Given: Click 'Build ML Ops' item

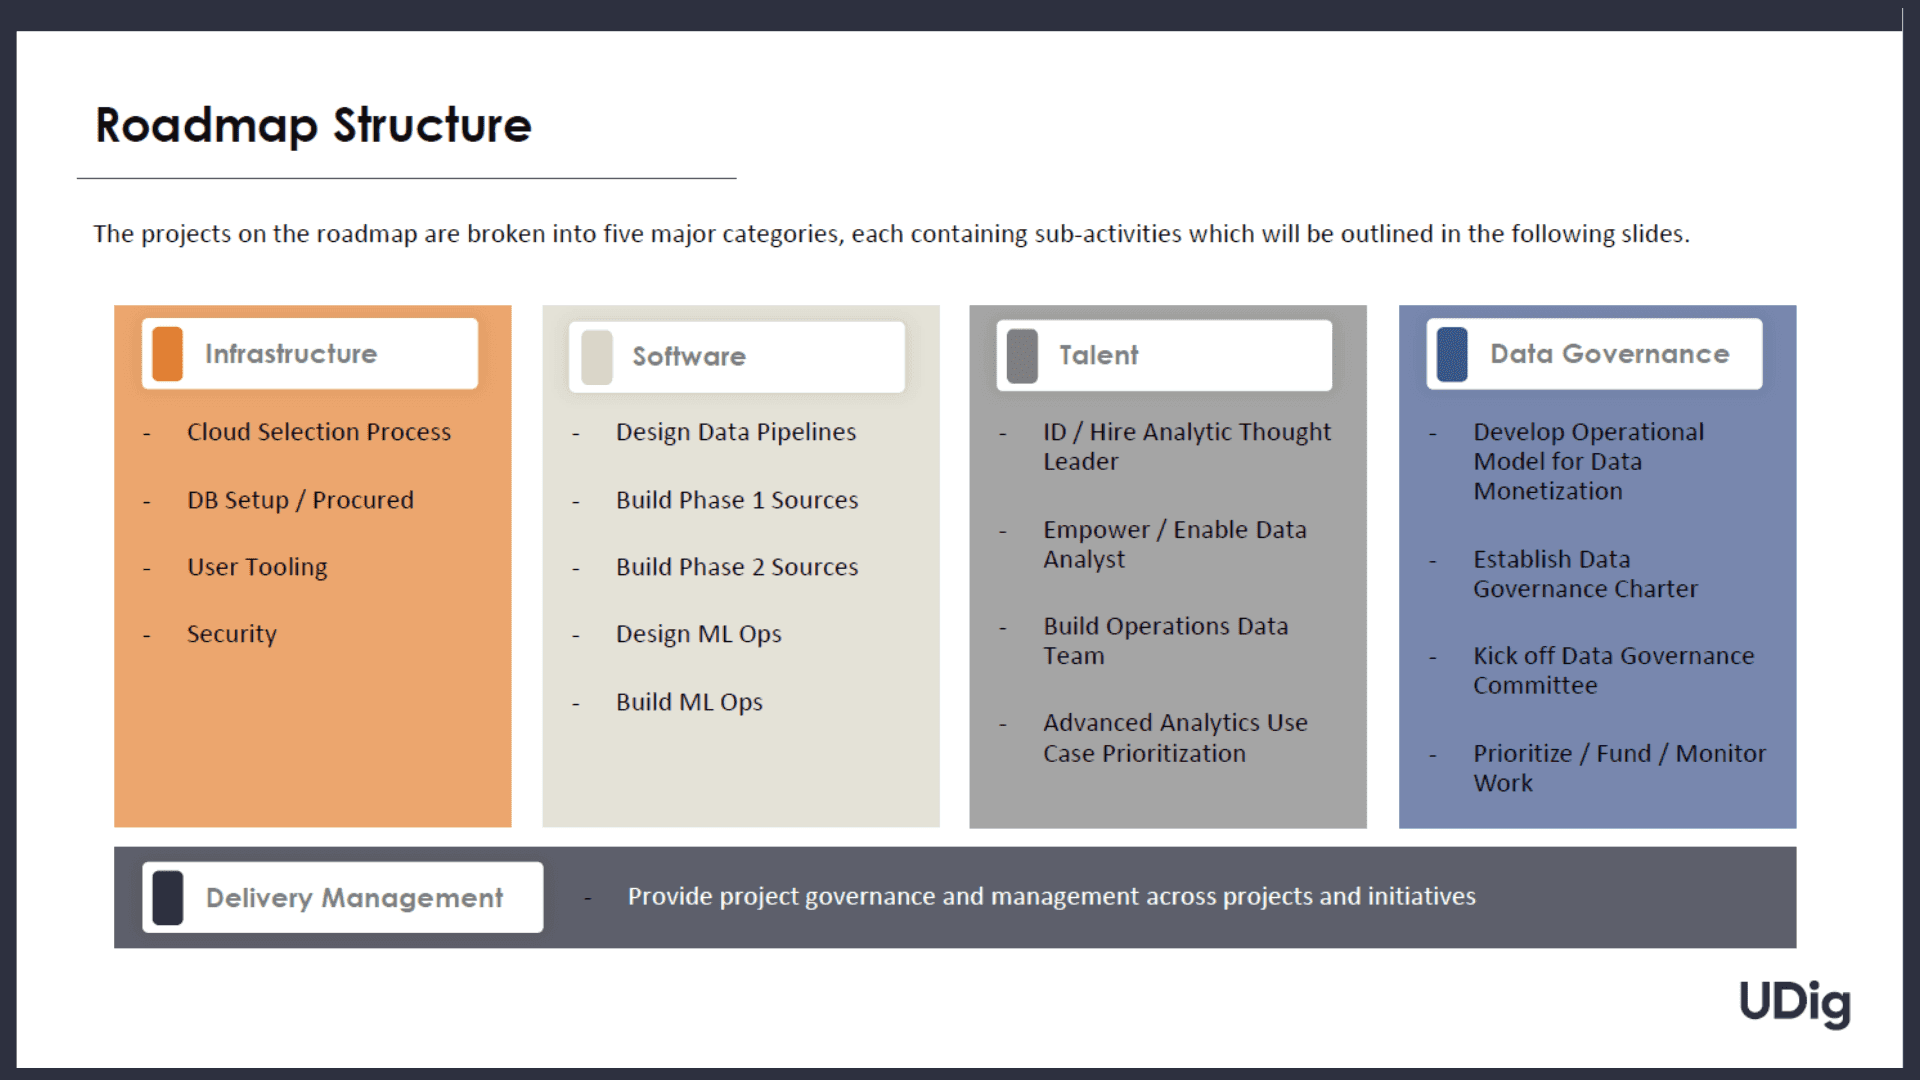Looking at the screenshot, I should pos(689,702).
